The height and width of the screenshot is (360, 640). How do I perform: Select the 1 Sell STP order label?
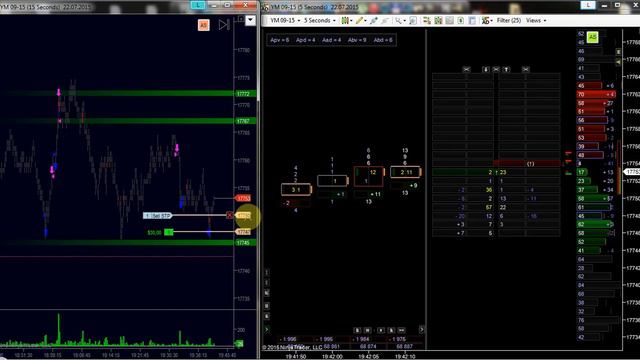[157, 216]
